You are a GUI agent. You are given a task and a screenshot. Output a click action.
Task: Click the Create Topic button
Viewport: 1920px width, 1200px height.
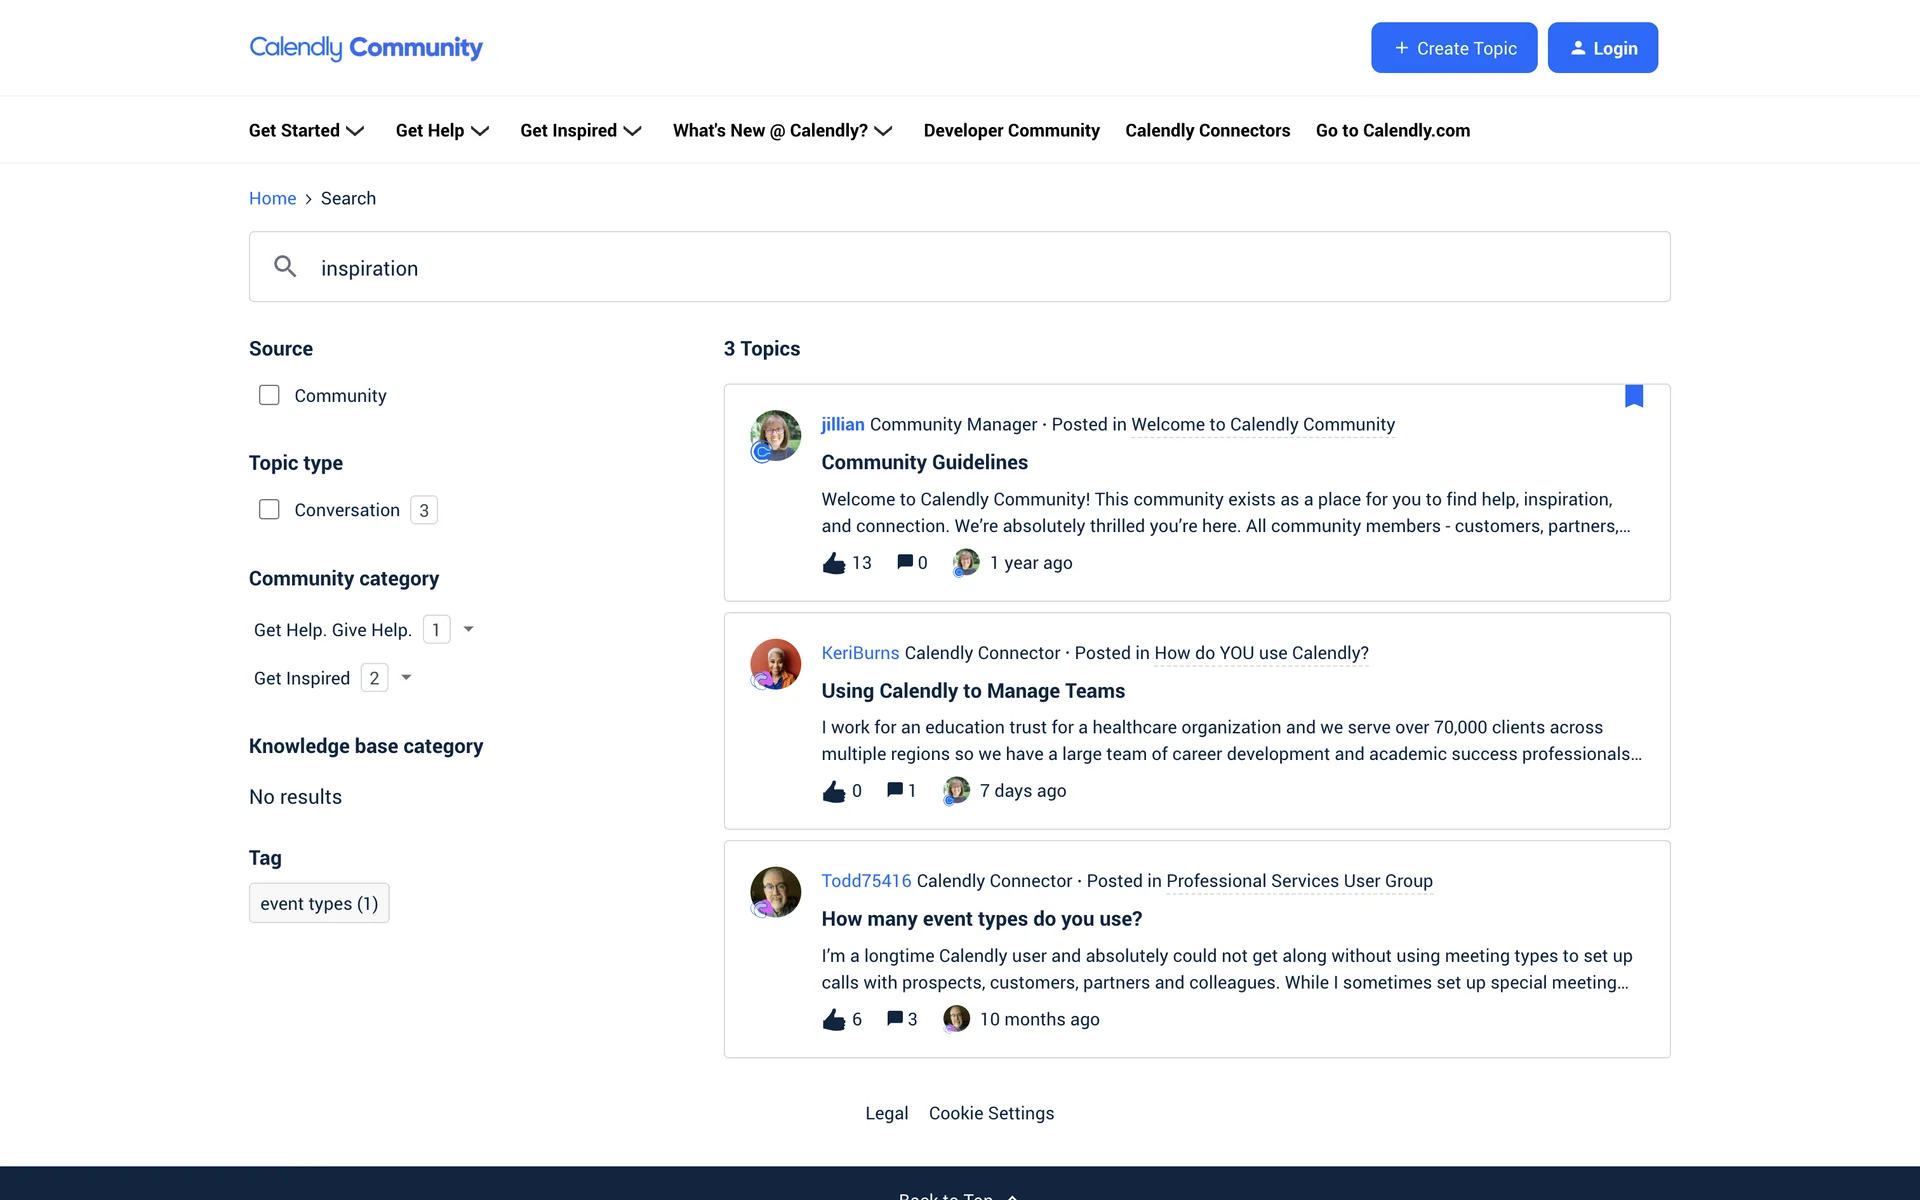1453,48
